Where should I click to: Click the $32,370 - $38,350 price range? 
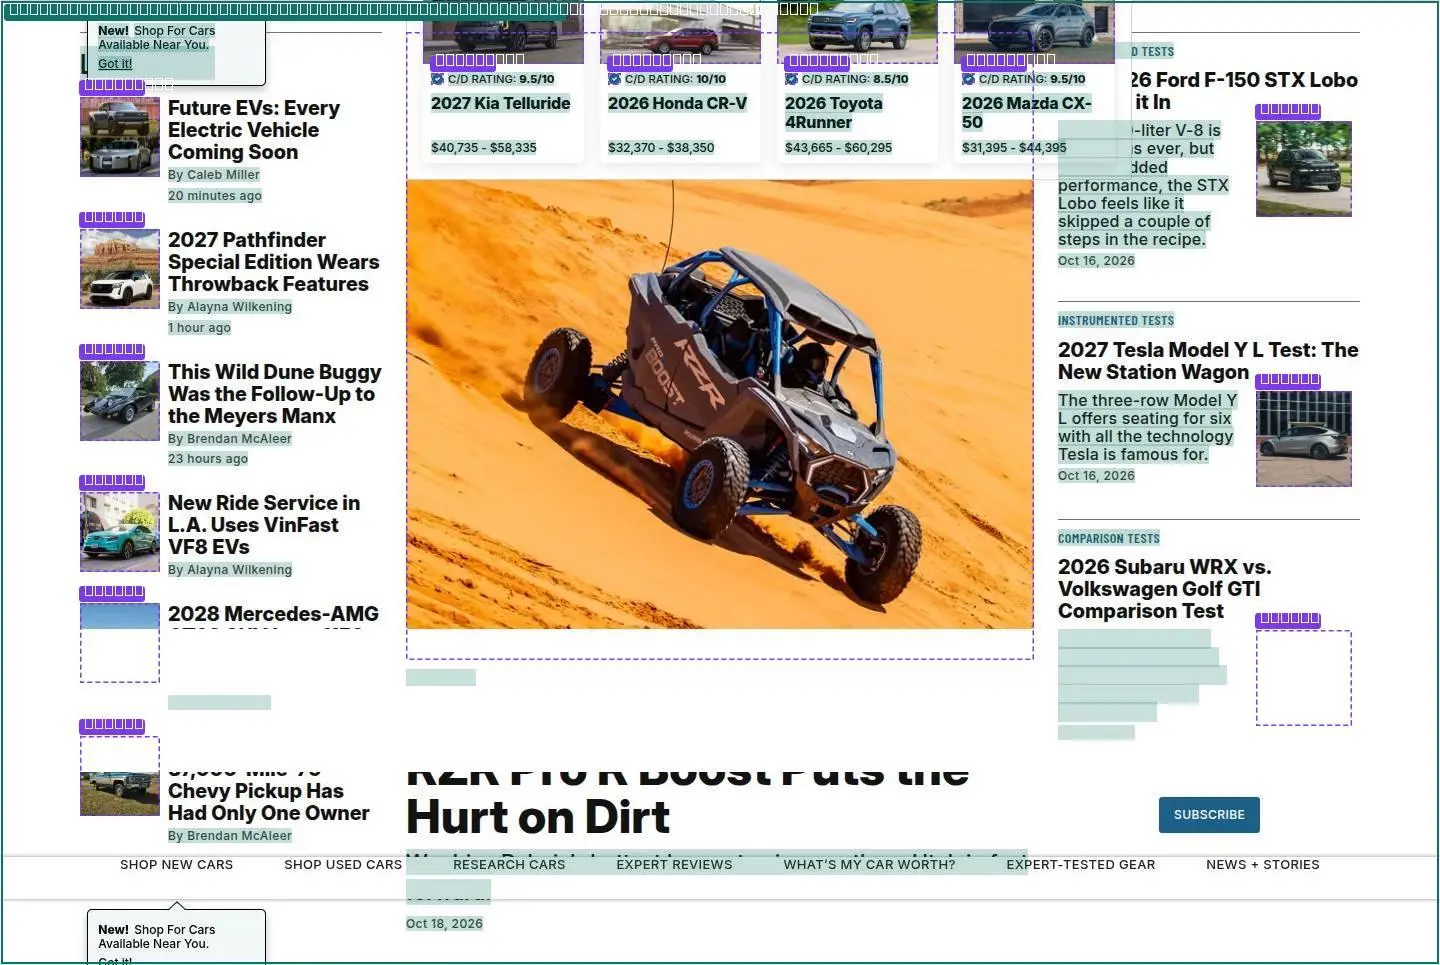tap(661, 148)
